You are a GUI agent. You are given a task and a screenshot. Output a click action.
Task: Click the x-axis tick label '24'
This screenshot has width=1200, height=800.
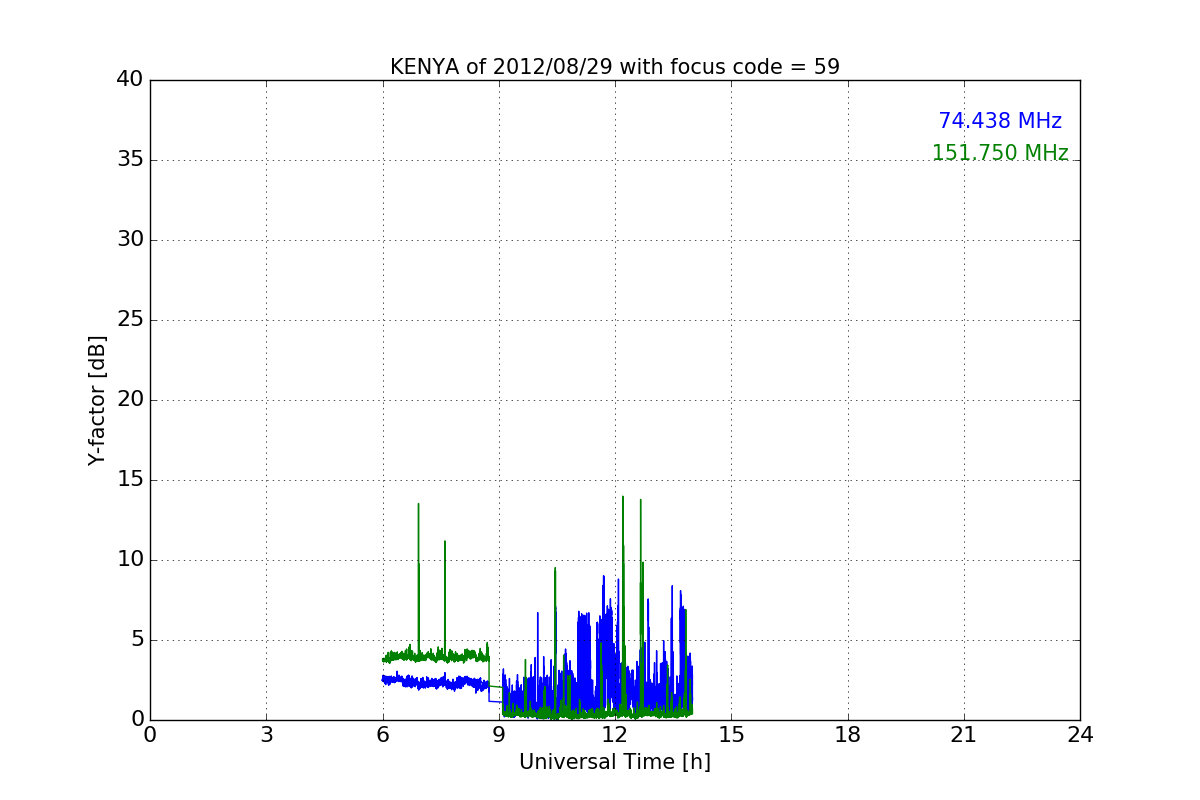coord(1080,735)
